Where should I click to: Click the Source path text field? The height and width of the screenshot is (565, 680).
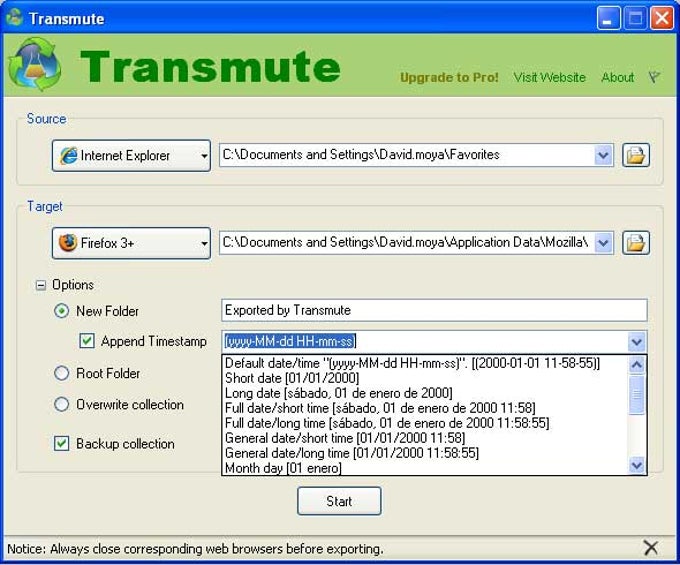pos(407,155)
